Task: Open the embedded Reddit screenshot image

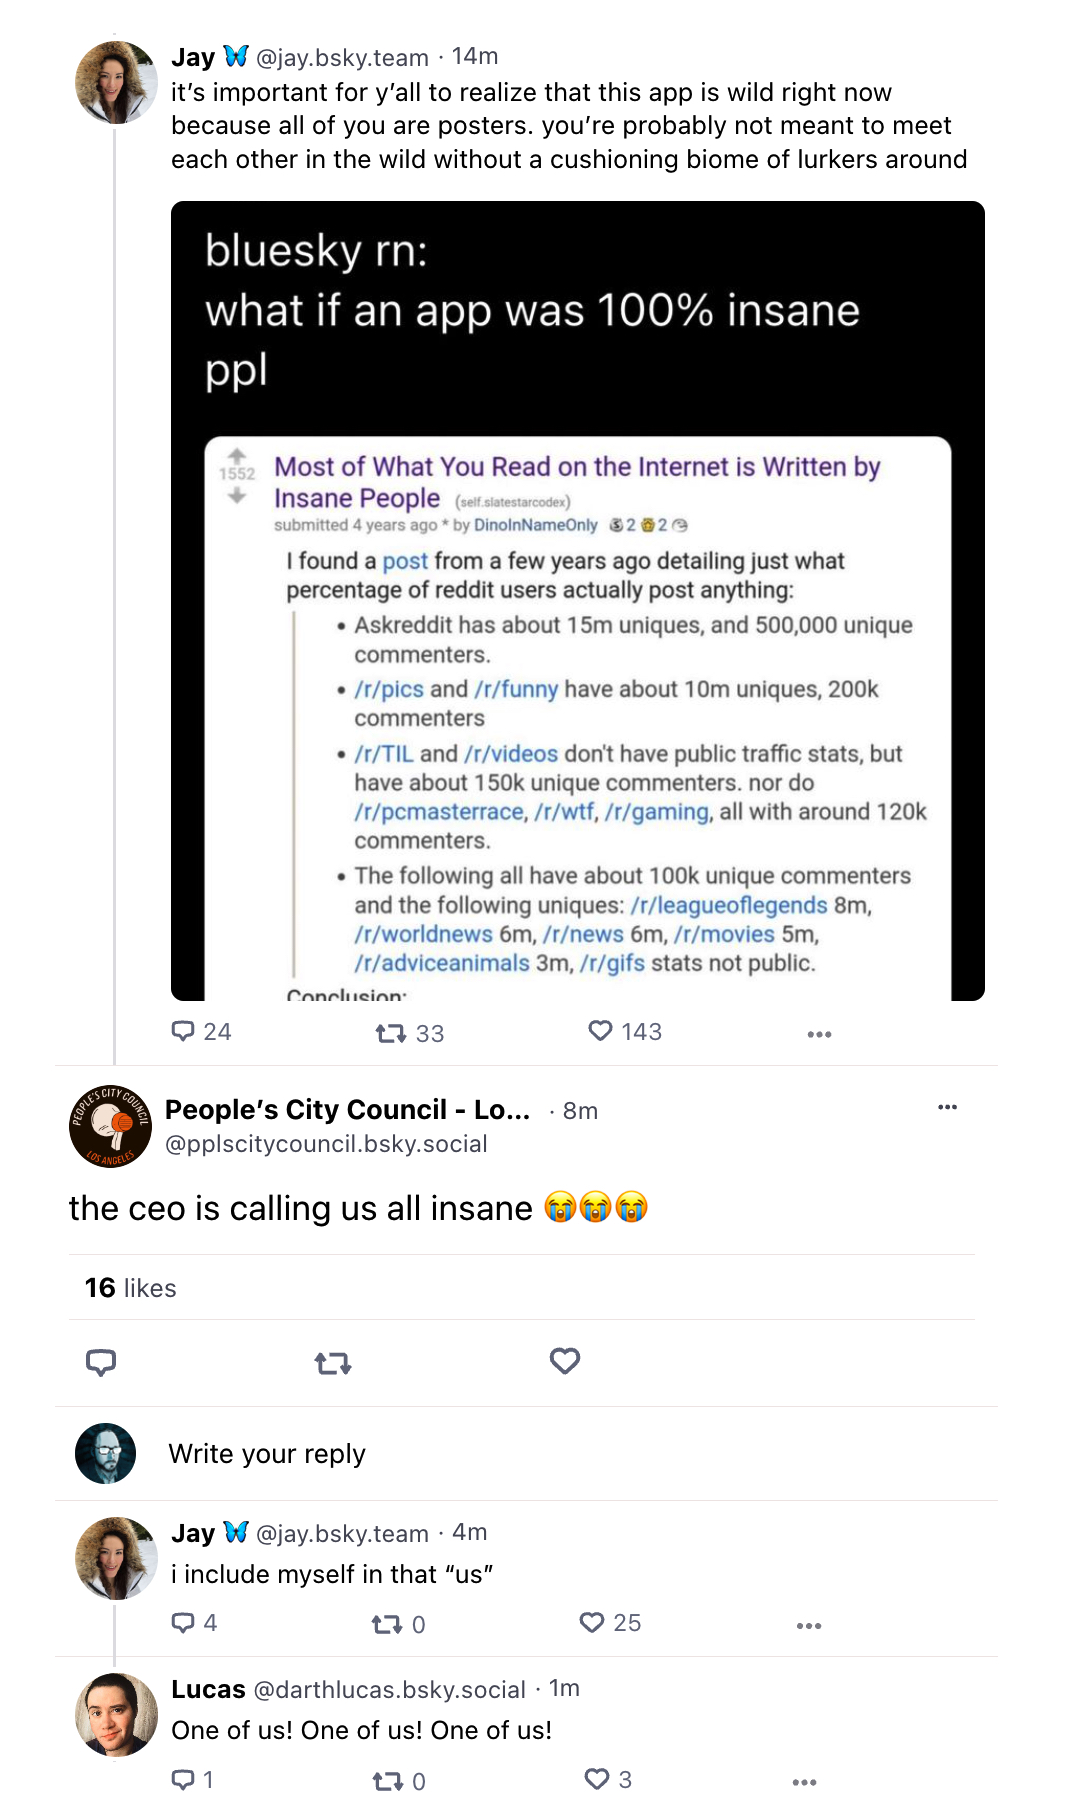Action: (x=577, y=600)
